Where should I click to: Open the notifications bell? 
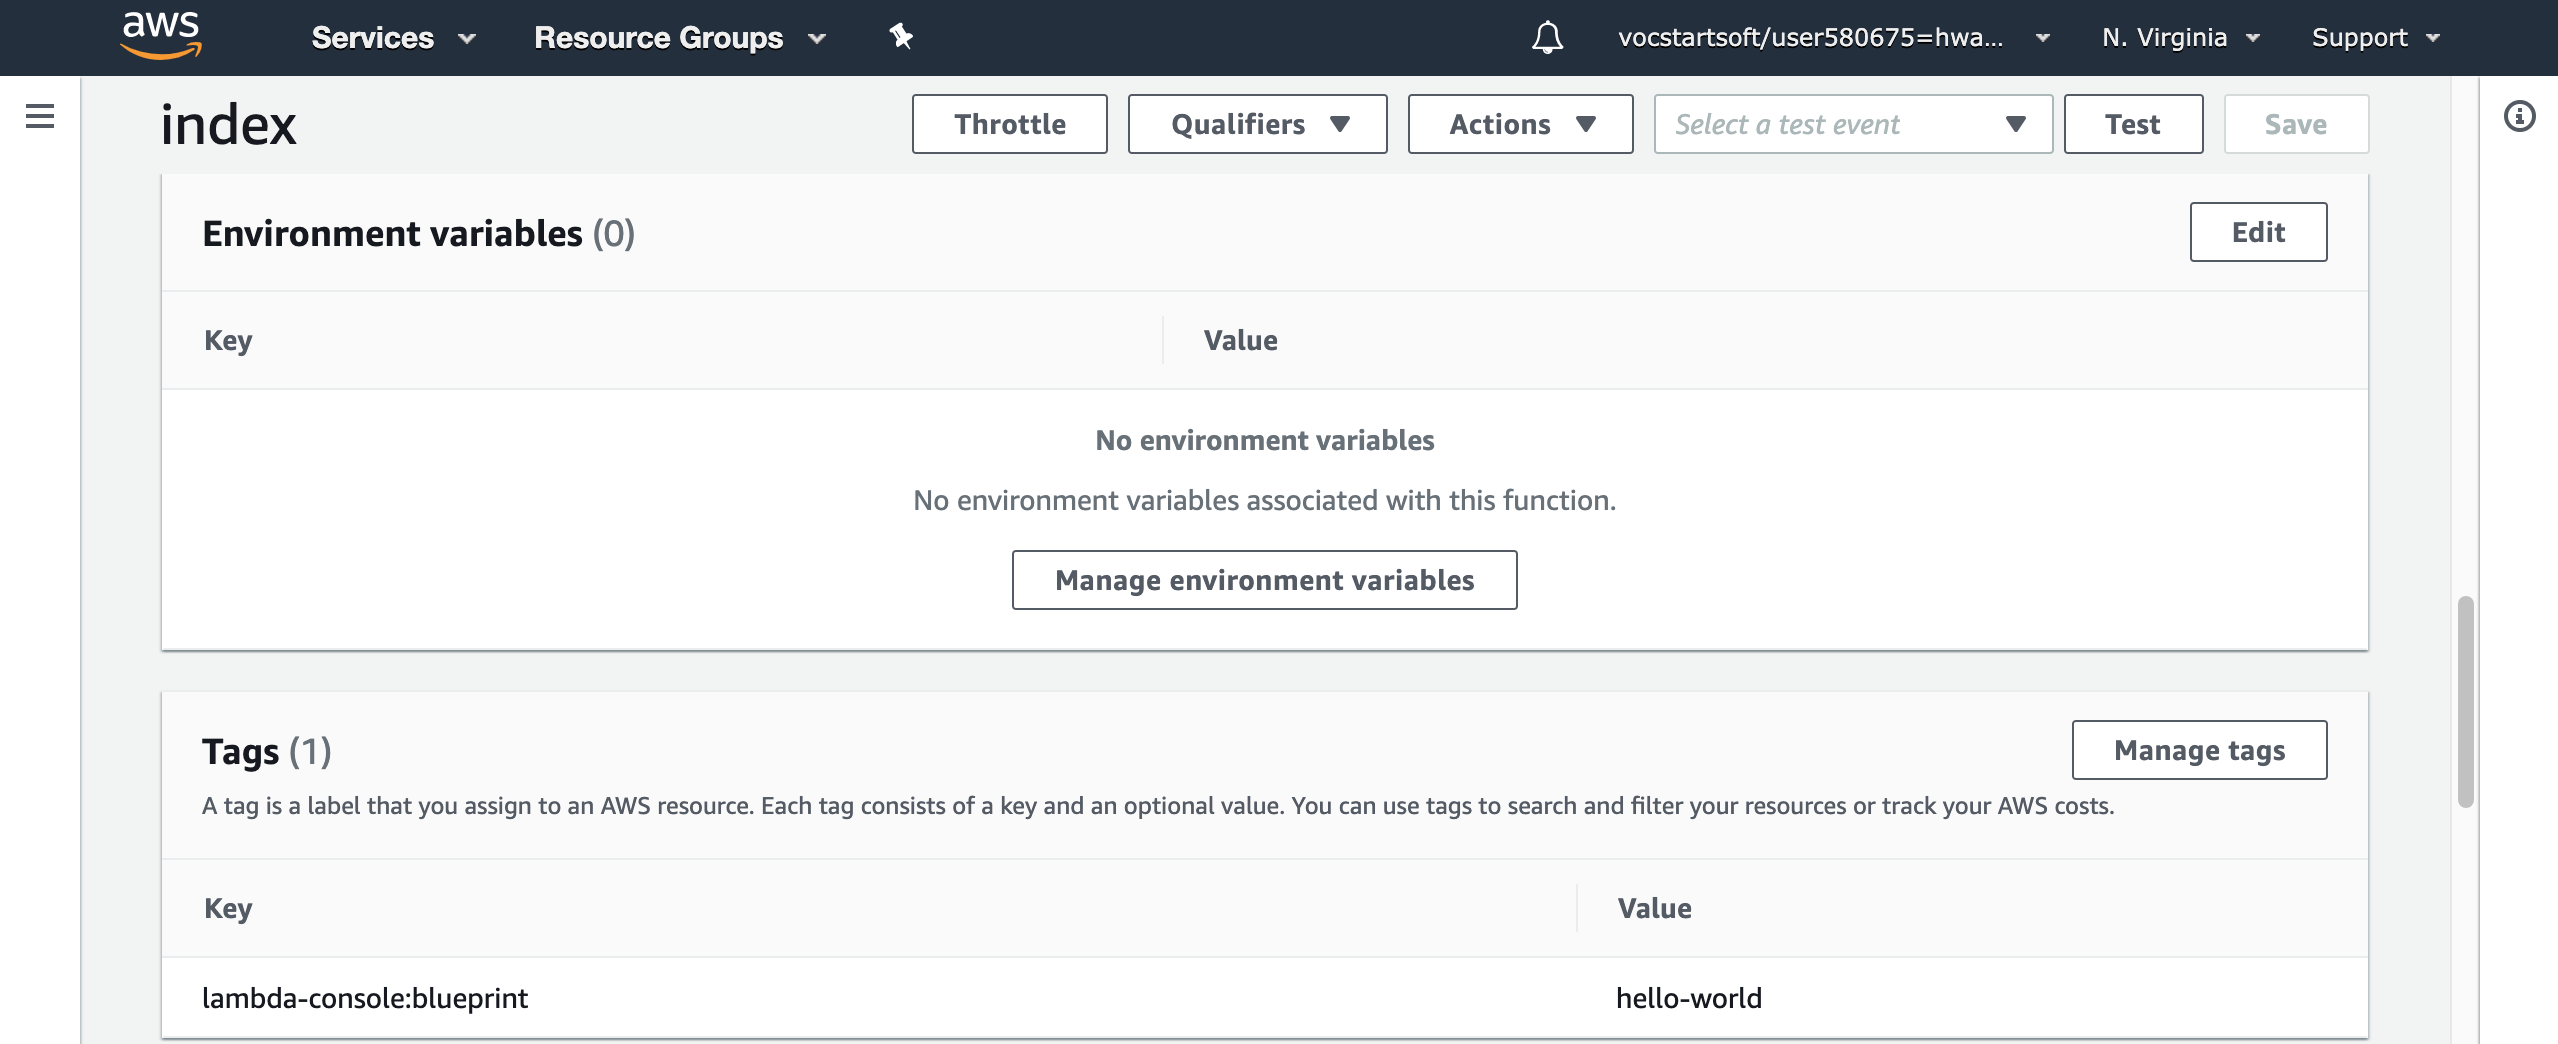pos(1547,38)
